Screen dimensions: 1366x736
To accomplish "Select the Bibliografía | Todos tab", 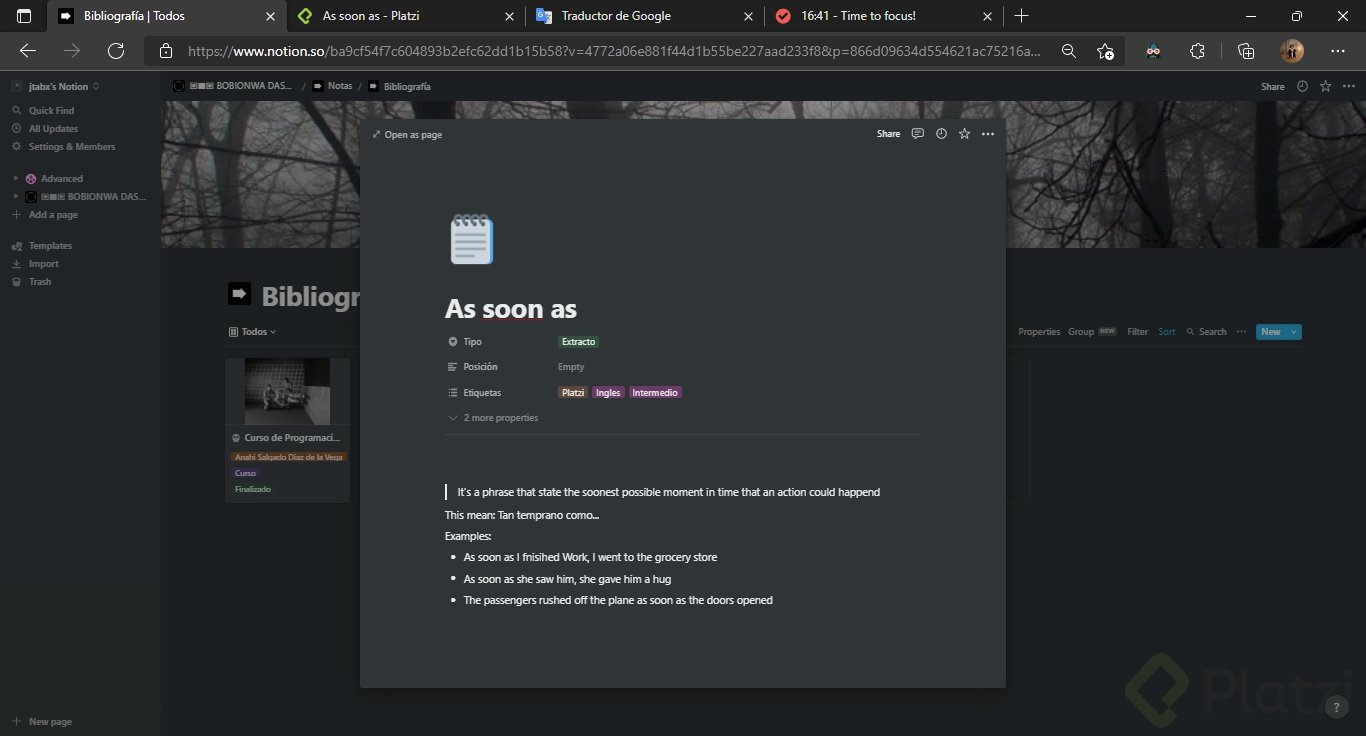I will point(167,16).
